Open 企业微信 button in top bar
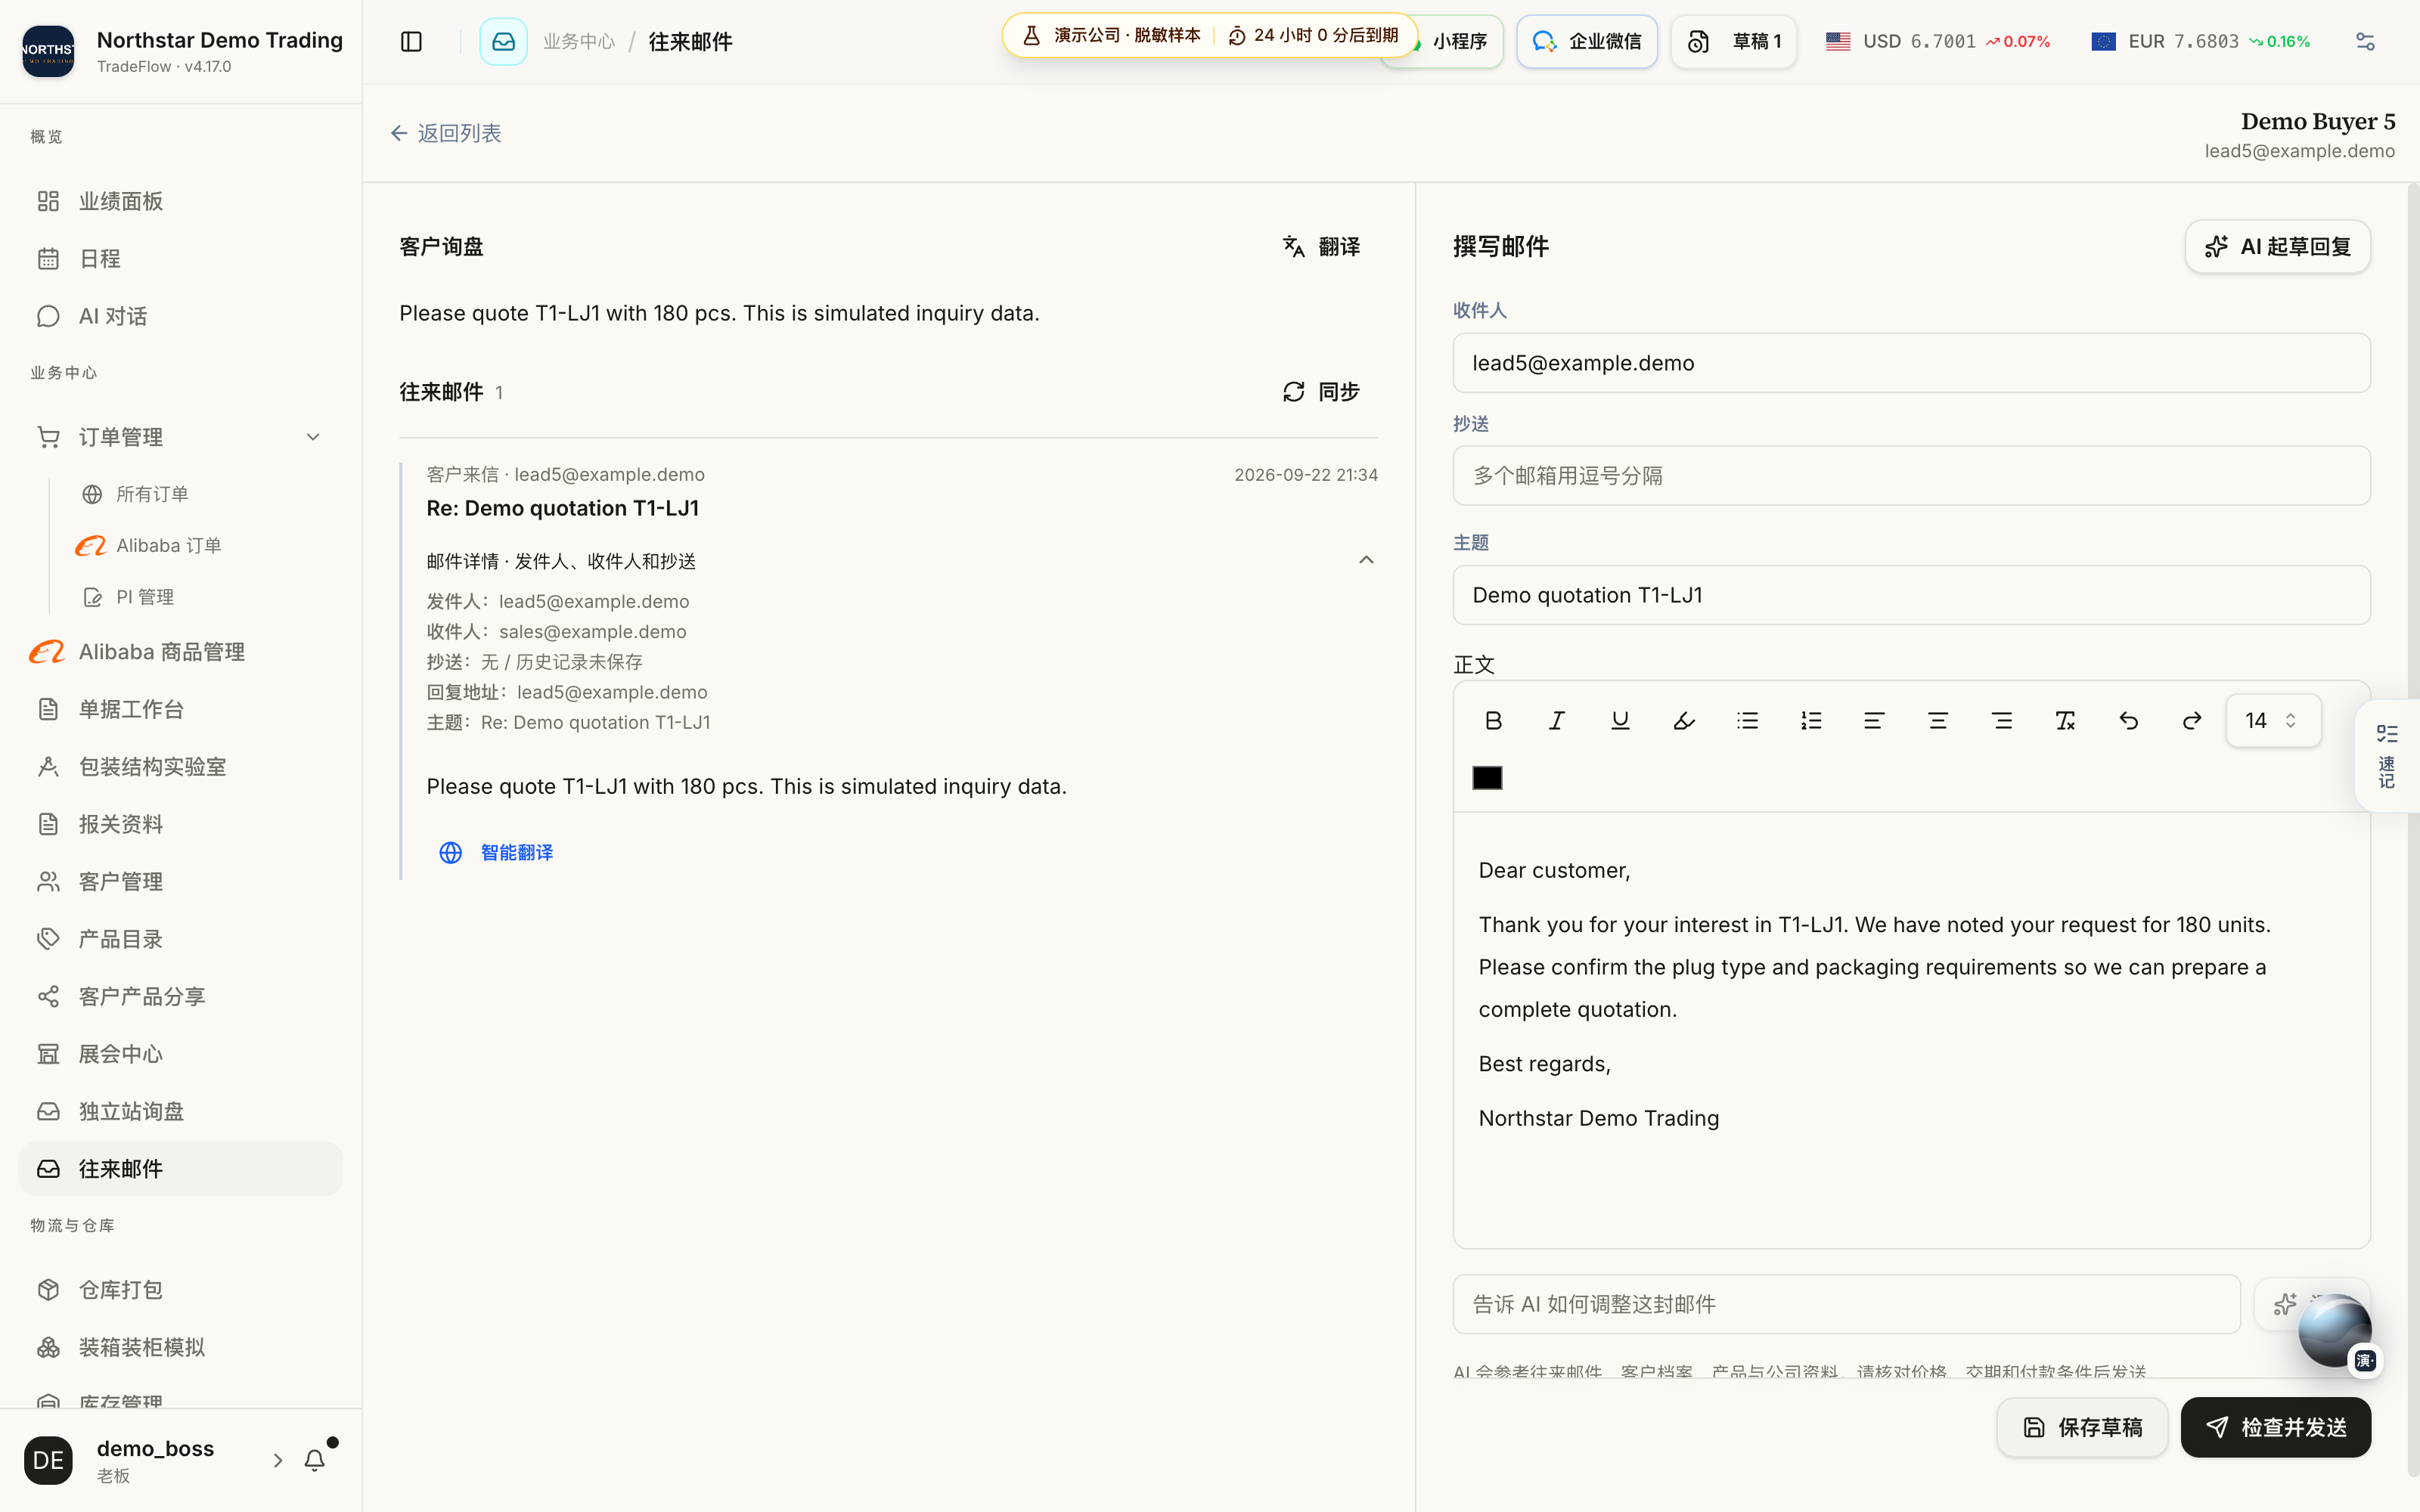Screen dimensions: 2420x1512 [x=1586, y=41]
